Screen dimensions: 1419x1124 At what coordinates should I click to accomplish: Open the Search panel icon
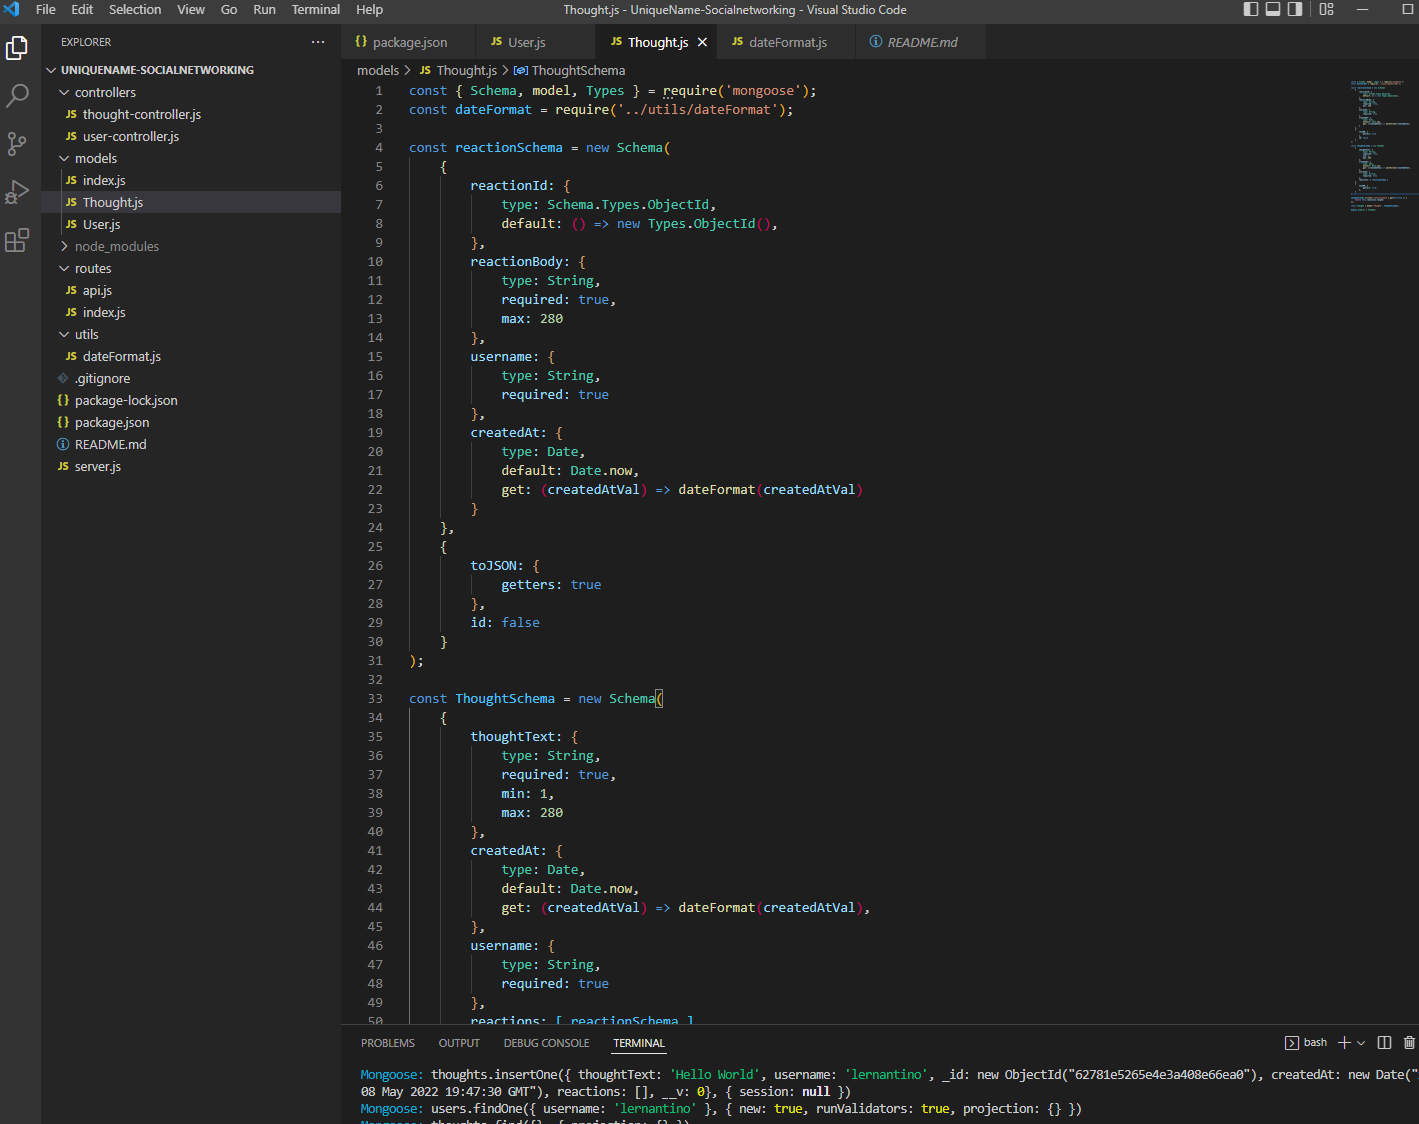(x=17, y=95)
